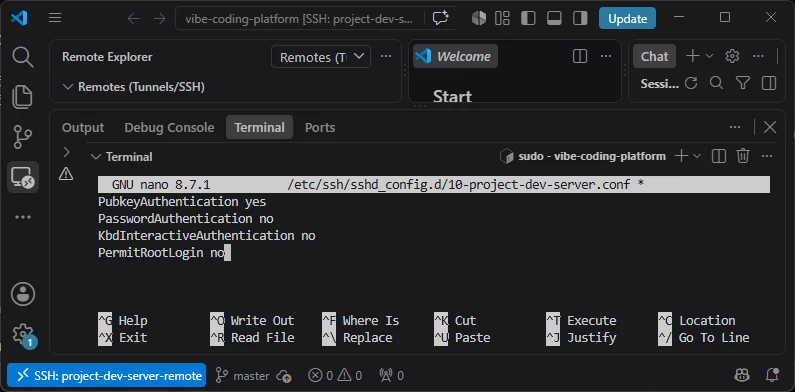Click the PasswordAuthentication no line
This screenshot has width=795, height=392.
tap(186, 219)
